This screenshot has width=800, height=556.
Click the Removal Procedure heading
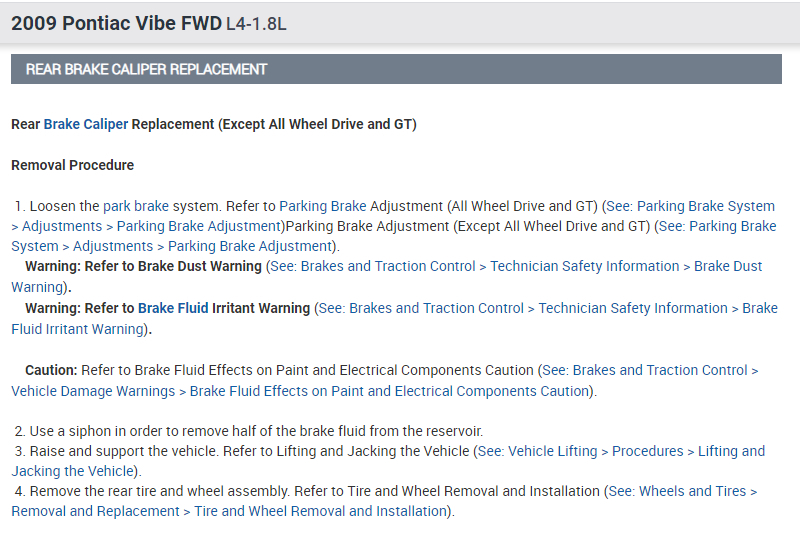coord(72,165)
